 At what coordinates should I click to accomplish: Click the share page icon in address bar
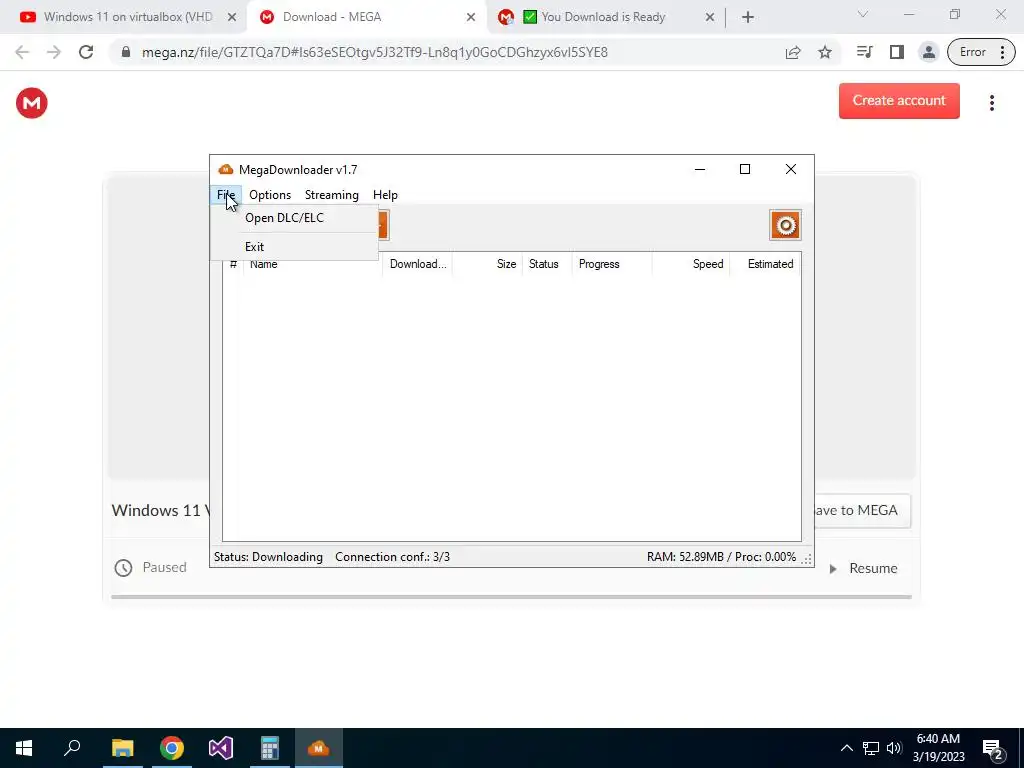pos(793,52)
